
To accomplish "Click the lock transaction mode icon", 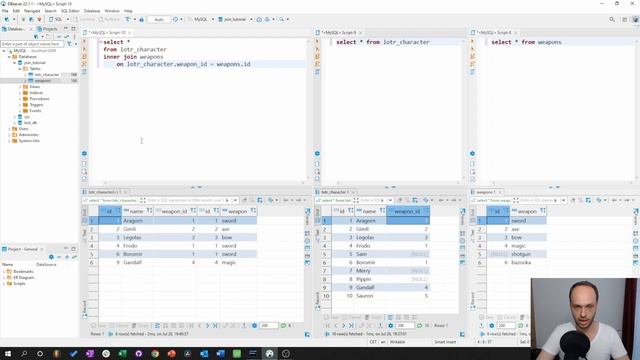I will [142, 19].
